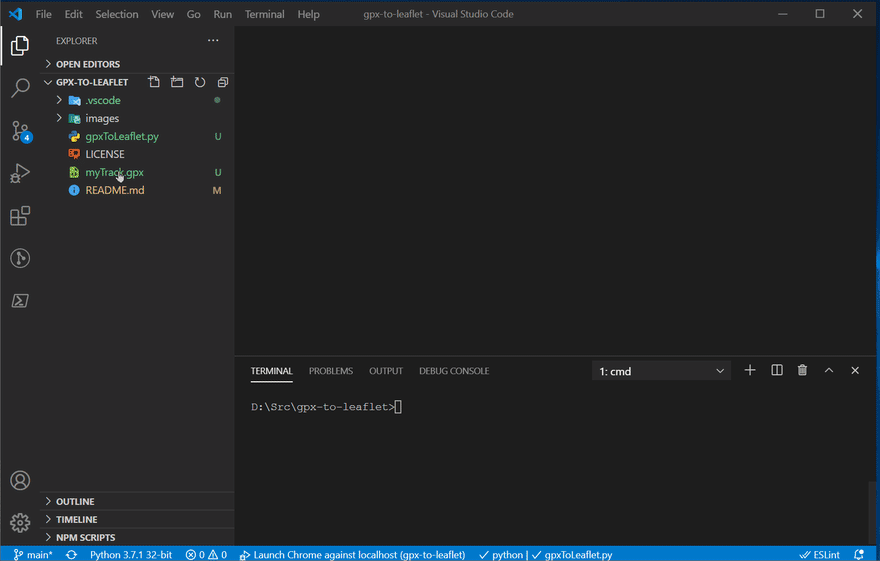The image size is (880, 561).
Task: Expand the .vscode folder
Action: [x=137, y=100]
